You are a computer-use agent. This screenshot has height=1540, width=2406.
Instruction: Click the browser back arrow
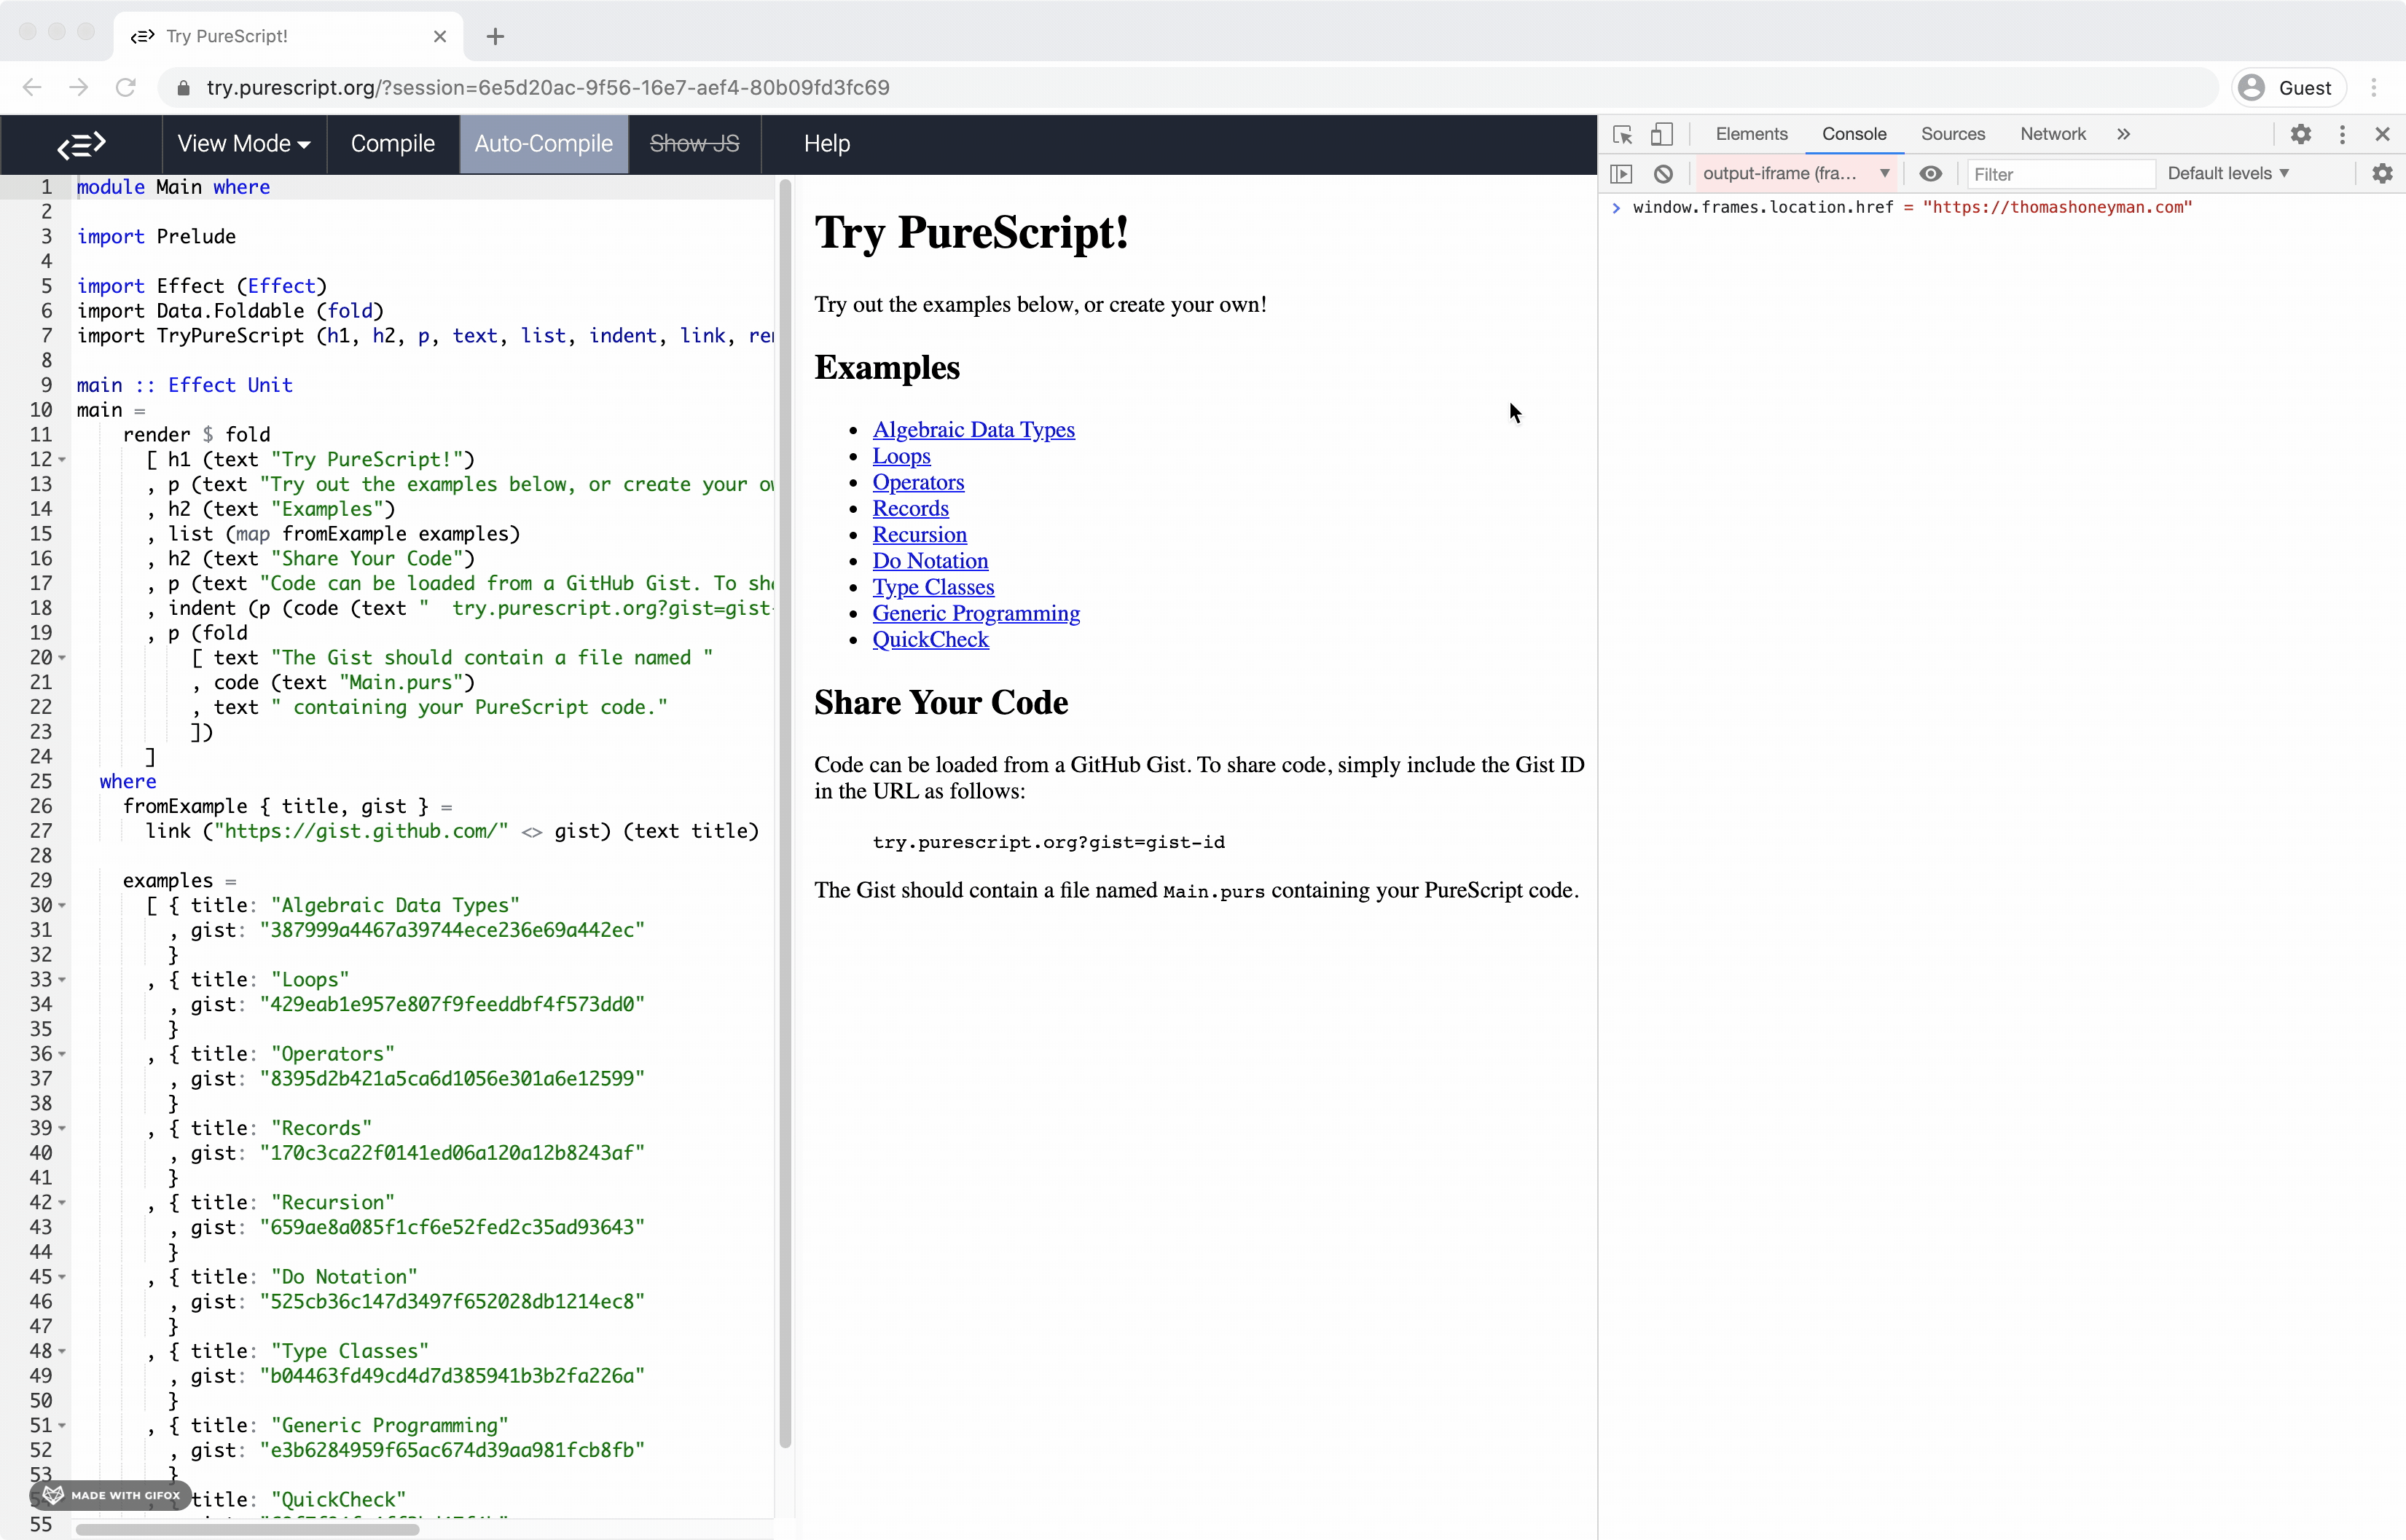pyautogui.click(x=32, y=88)
